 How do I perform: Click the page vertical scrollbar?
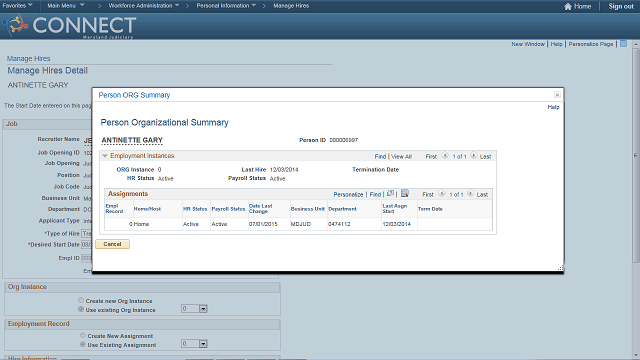click(x=636, y=155)
